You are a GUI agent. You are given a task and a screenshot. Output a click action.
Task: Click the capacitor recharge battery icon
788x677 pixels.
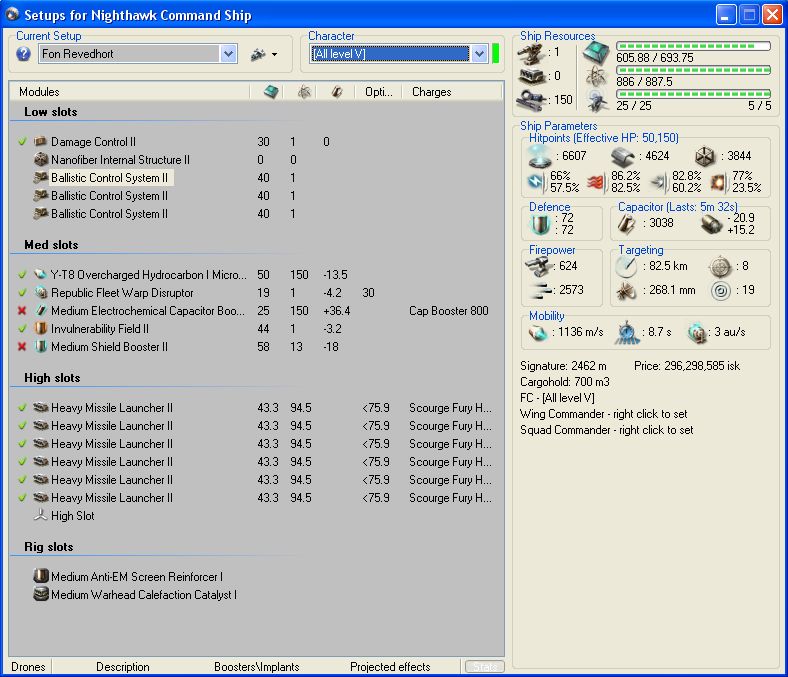[x=712, y=224]
